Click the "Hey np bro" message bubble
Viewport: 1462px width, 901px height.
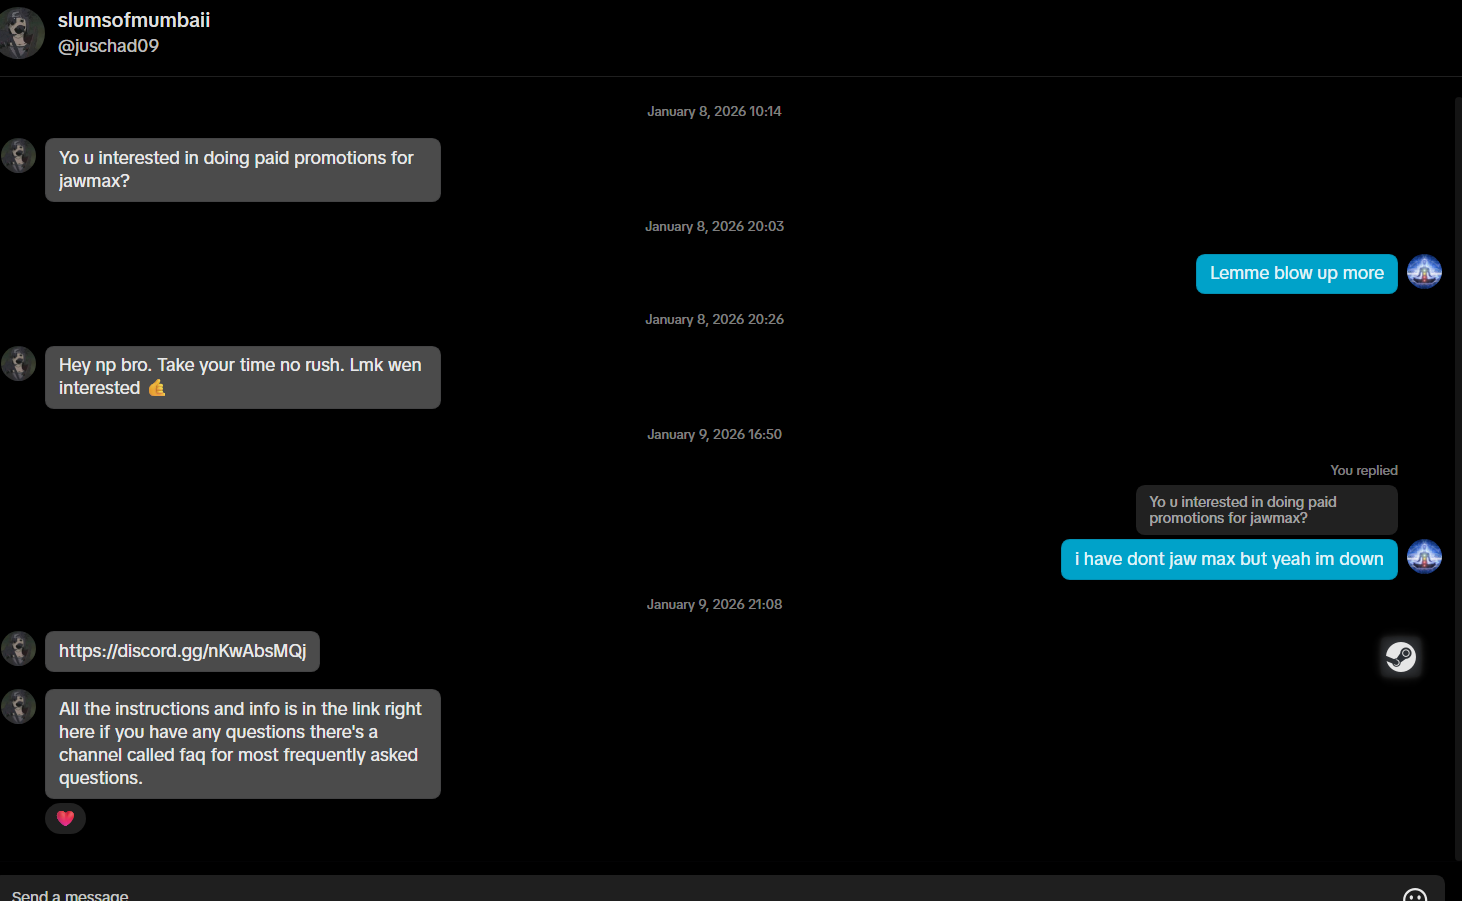(242, 377)
